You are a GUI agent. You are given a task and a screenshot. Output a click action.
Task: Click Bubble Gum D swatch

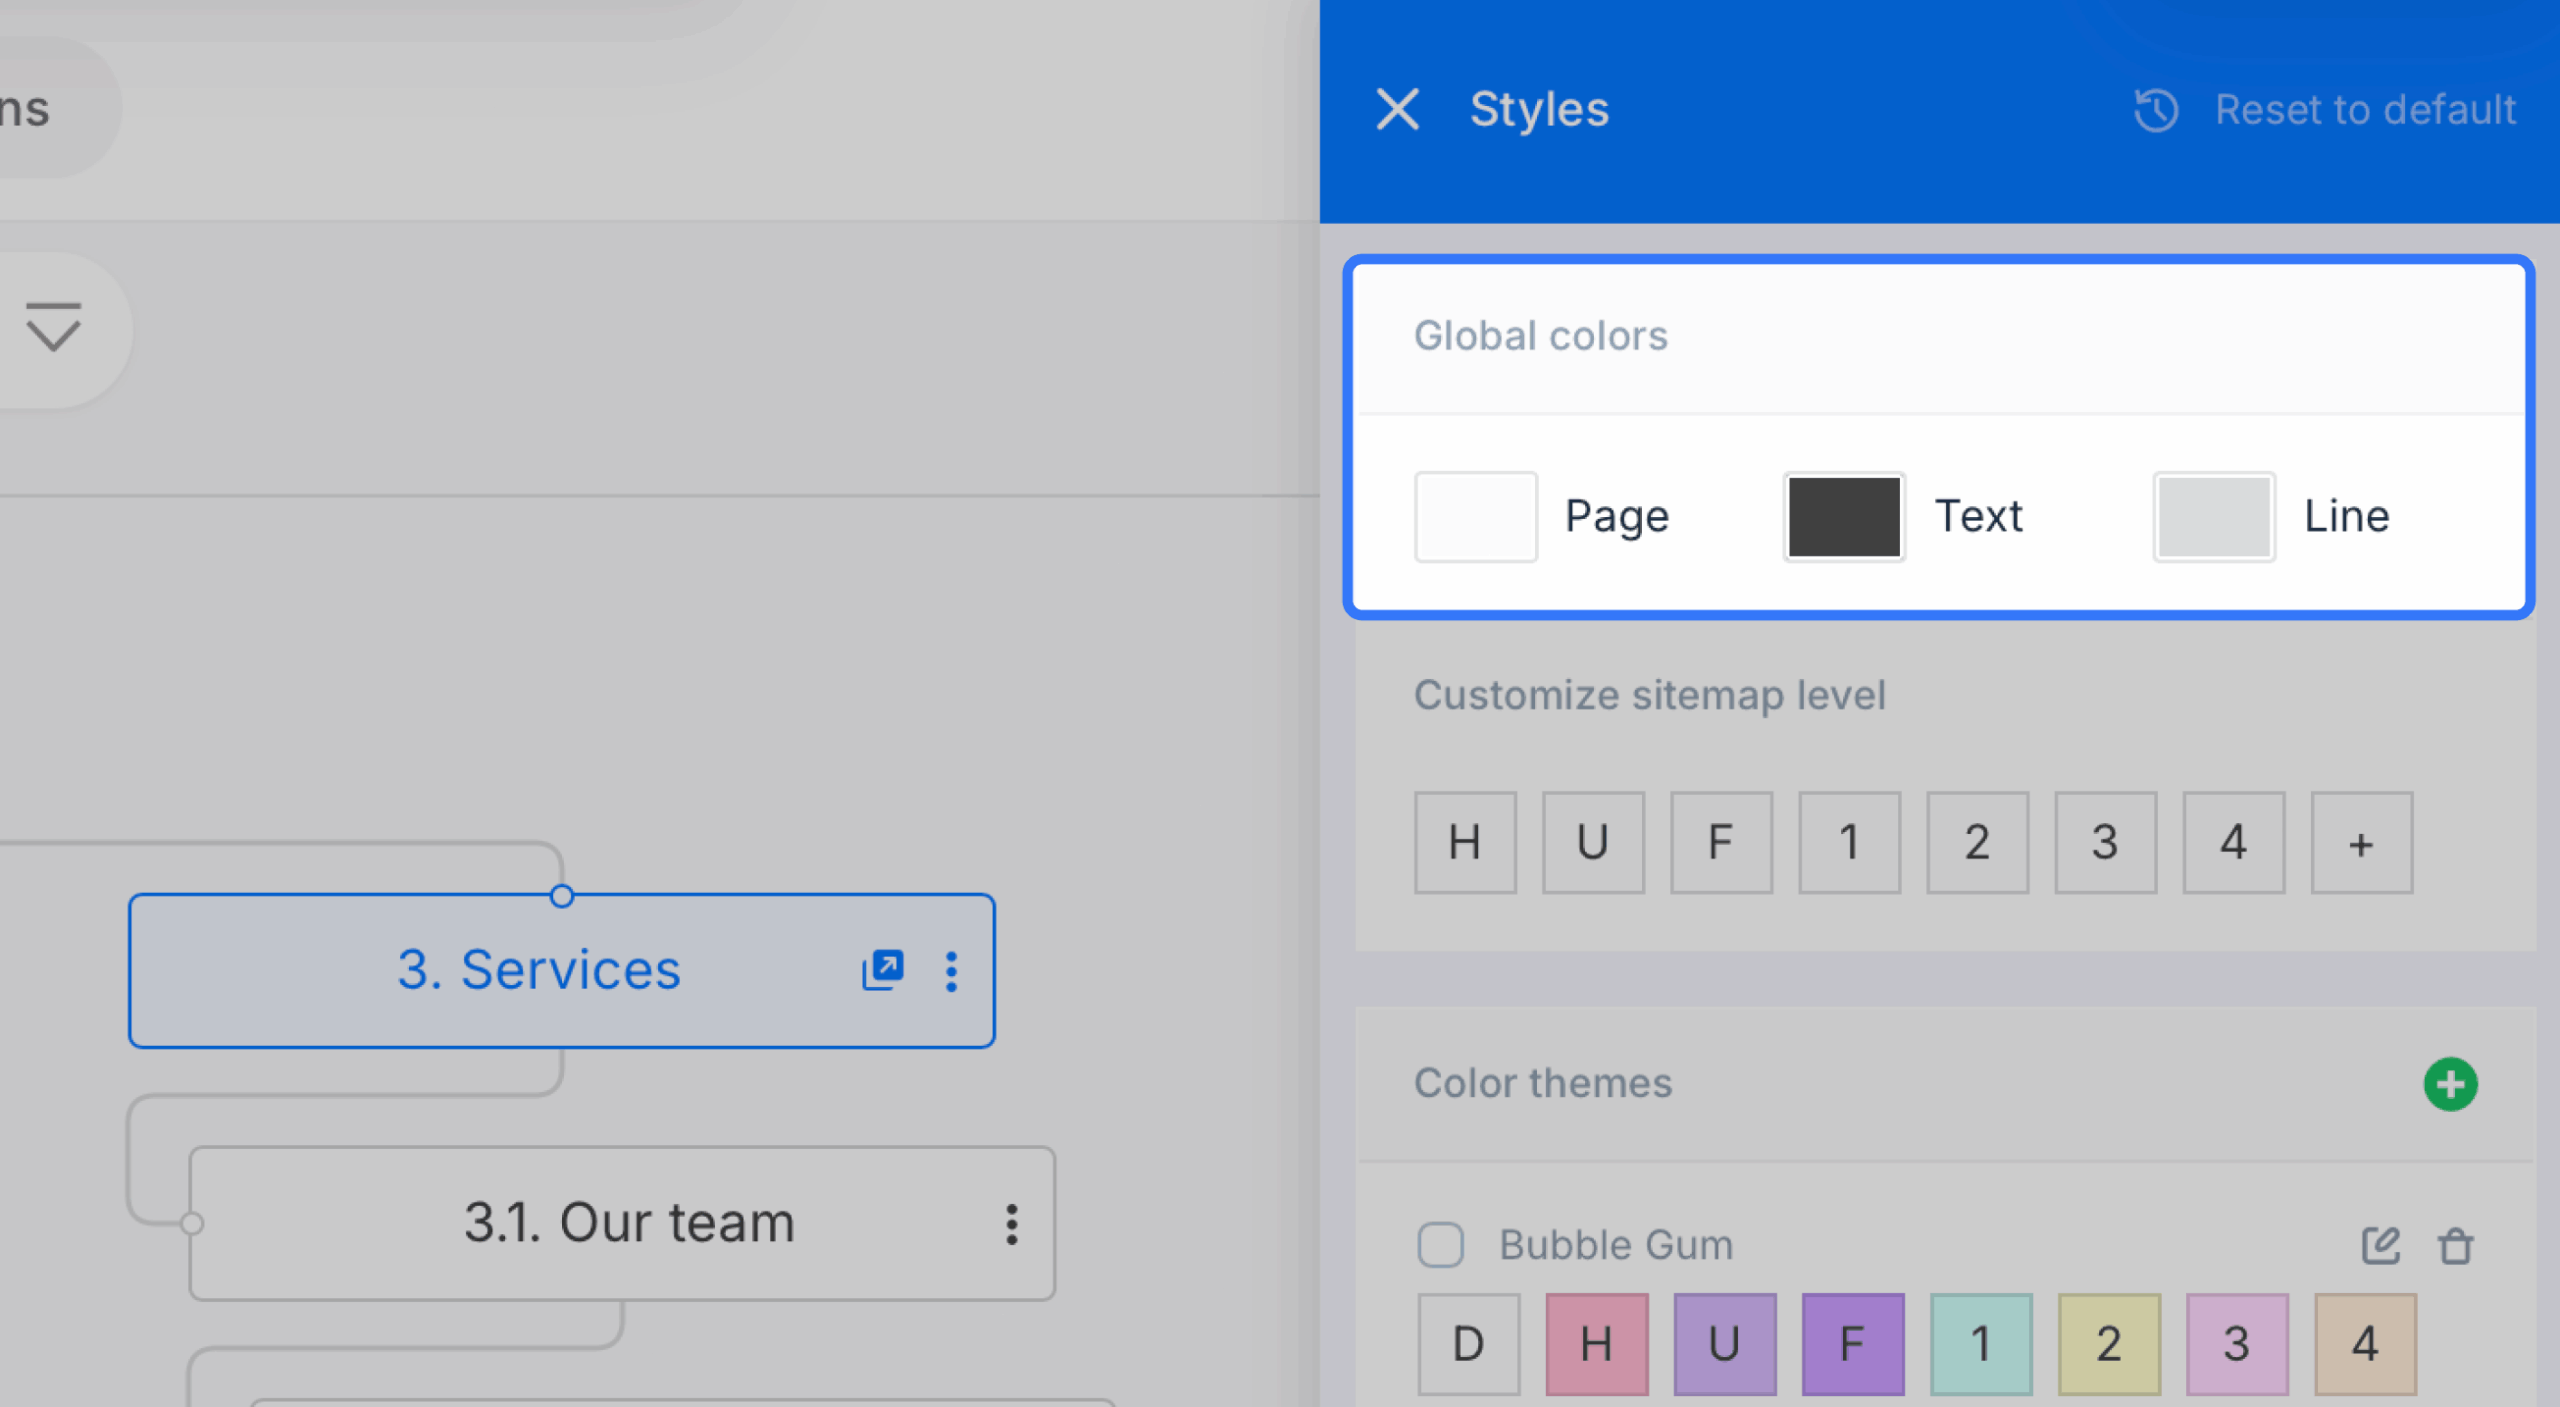pos(1468,1344)
